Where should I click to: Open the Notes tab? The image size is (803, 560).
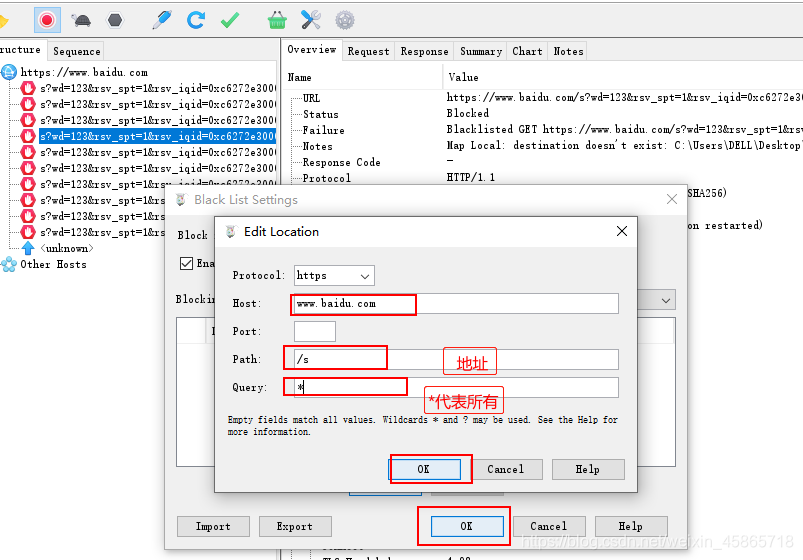pos(568,51)
